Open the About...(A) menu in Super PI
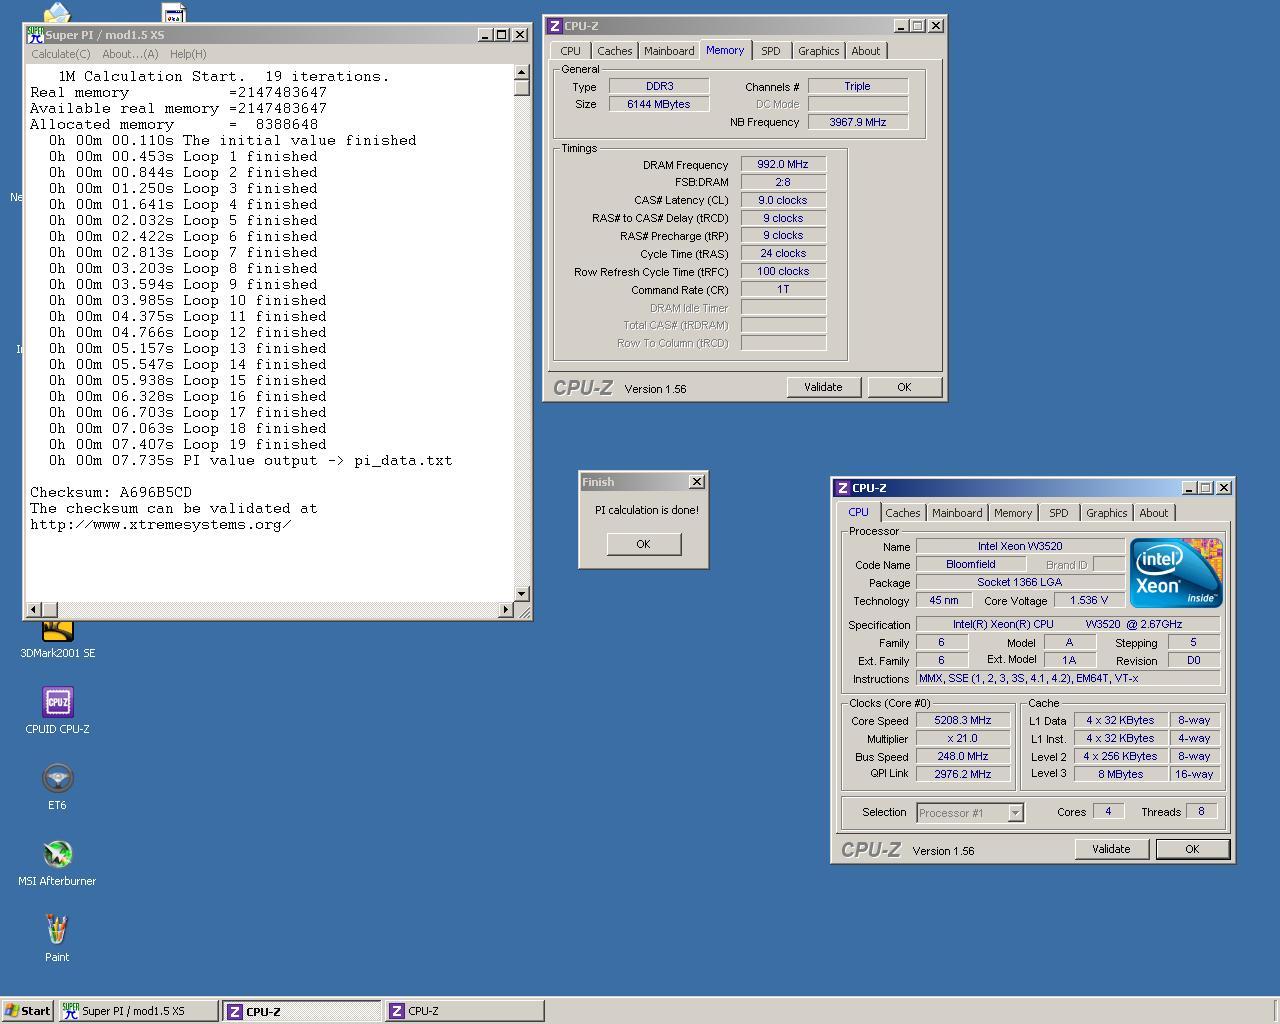Image resolution: width=1280 pixels, height=1024 pixels. point(130,54)
